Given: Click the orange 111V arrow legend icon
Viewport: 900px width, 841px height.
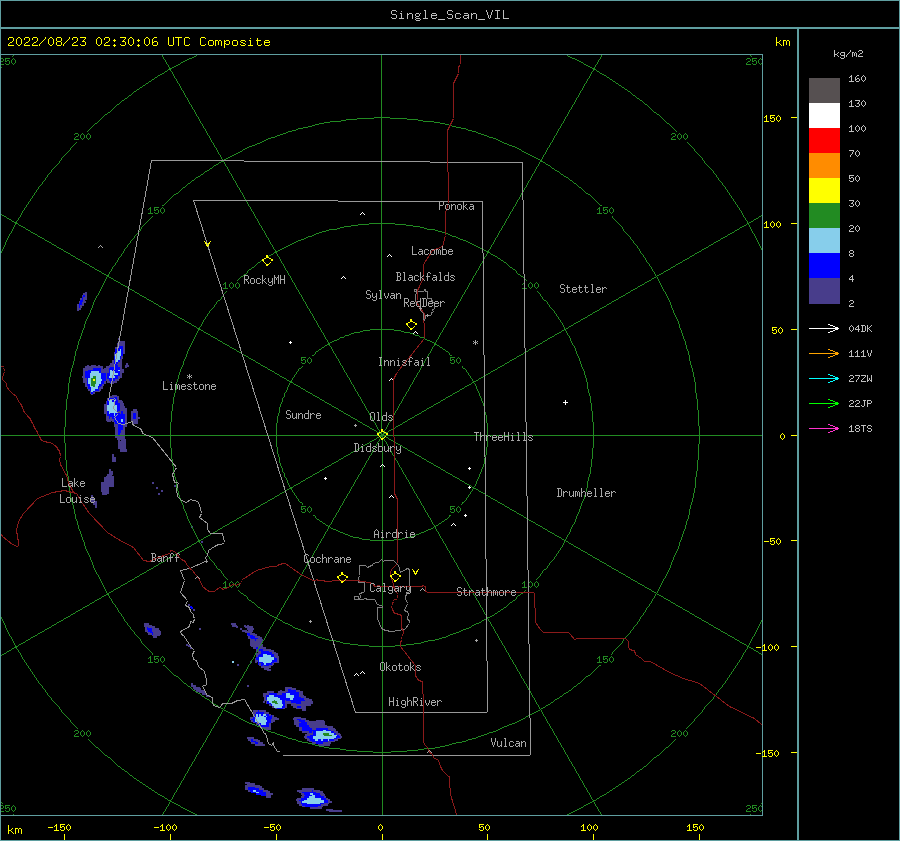Looking at the screenshot, I should click(x=824, y=354).
